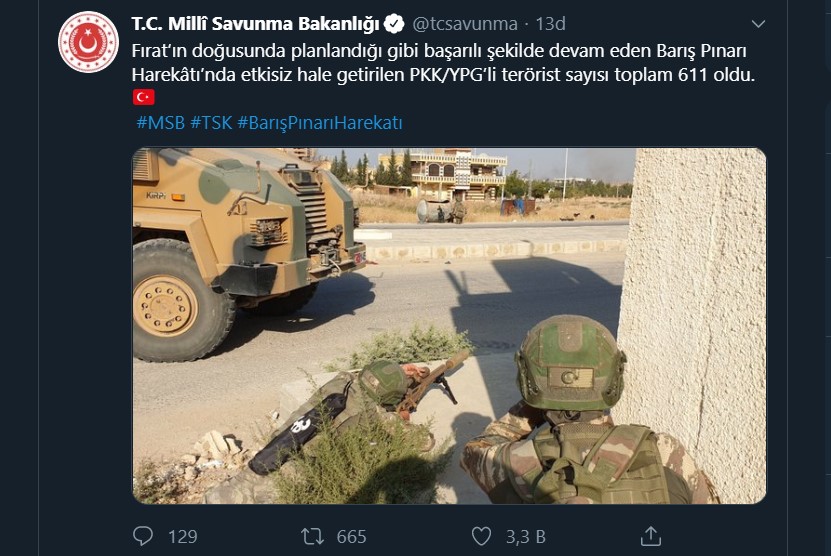Like the tweet with the heart icon
This screenshot has height=556, width=831.
click(x=481, y=536)
